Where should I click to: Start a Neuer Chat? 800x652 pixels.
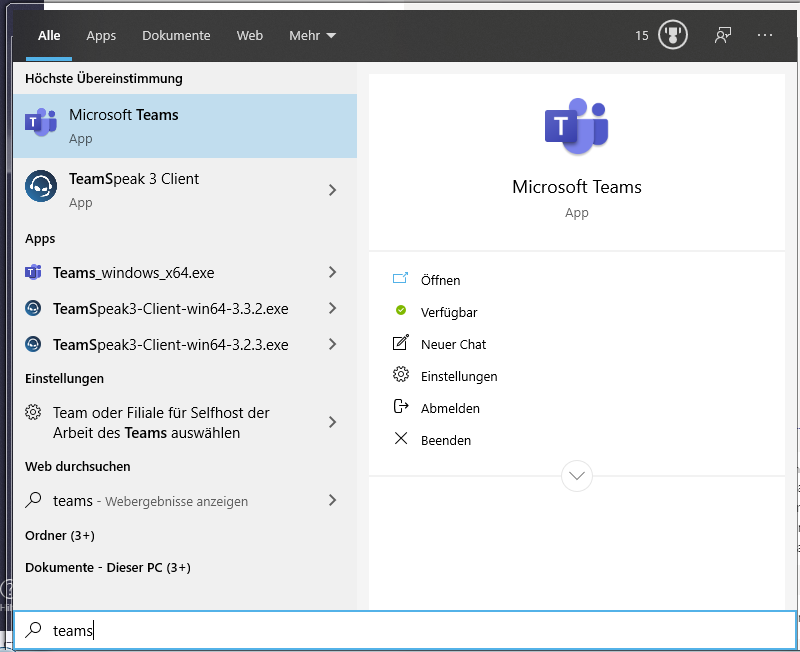(x=453, y=344)
